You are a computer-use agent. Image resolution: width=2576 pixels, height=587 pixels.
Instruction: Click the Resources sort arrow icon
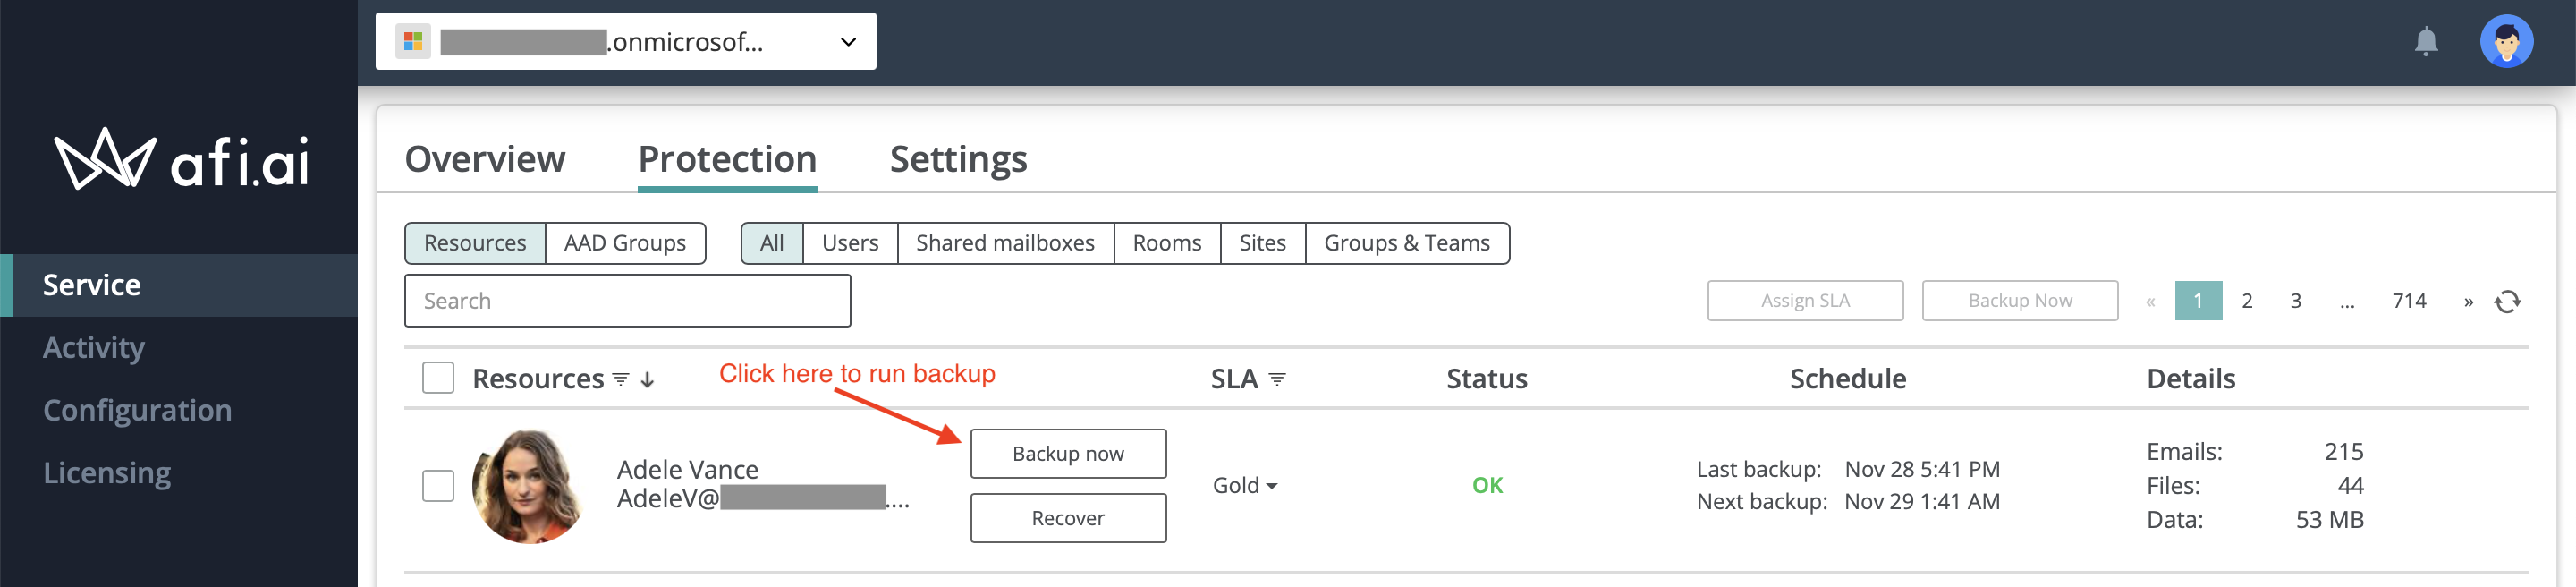pyautogui.click(x=647, y=380)
